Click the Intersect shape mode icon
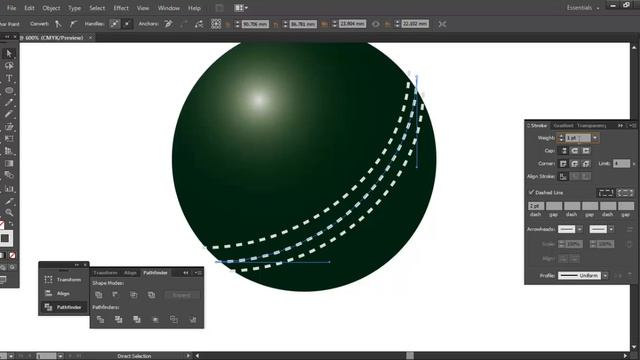Viewport: 640px width, 360px height. (x=133, y=295)
